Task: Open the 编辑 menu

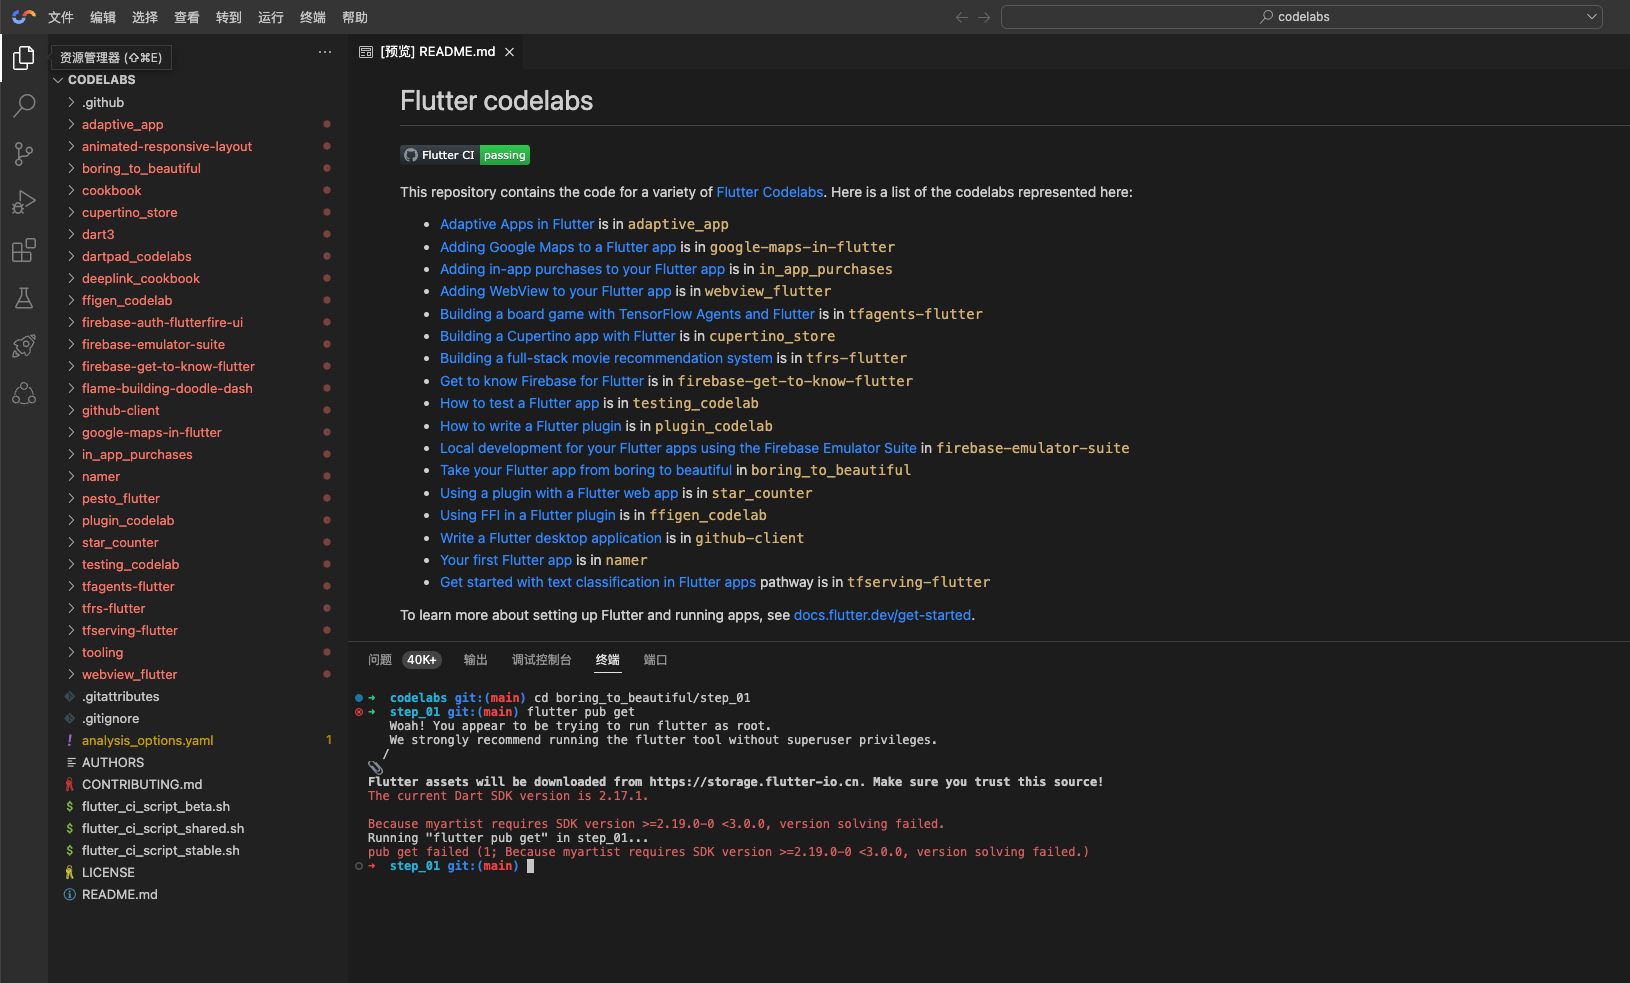Action: pos(103,17)
